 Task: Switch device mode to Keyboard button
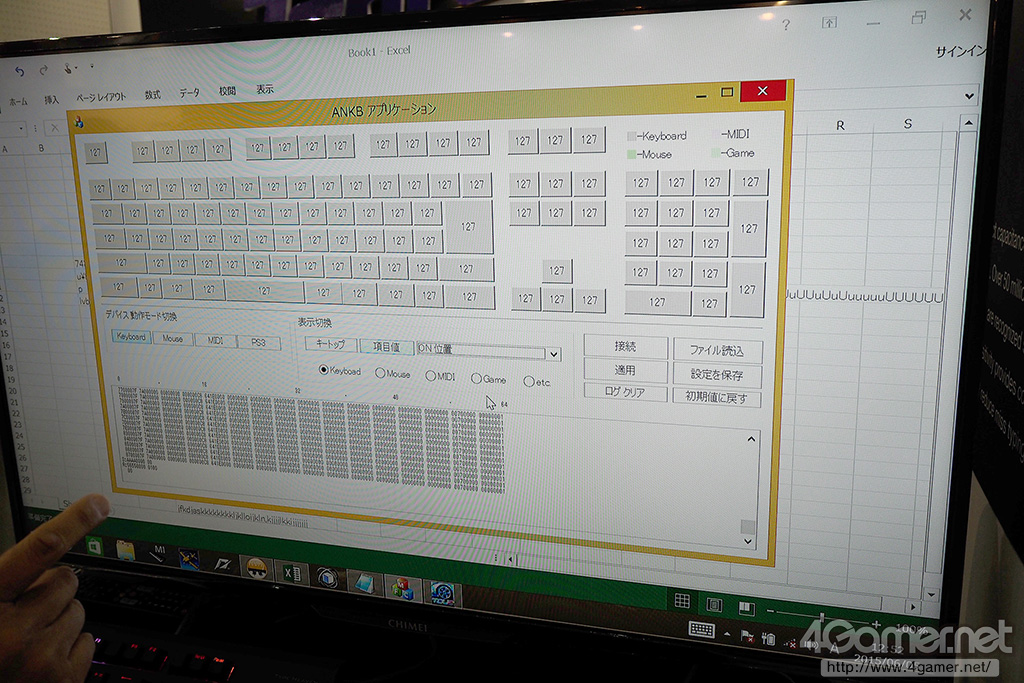(131, 337)
